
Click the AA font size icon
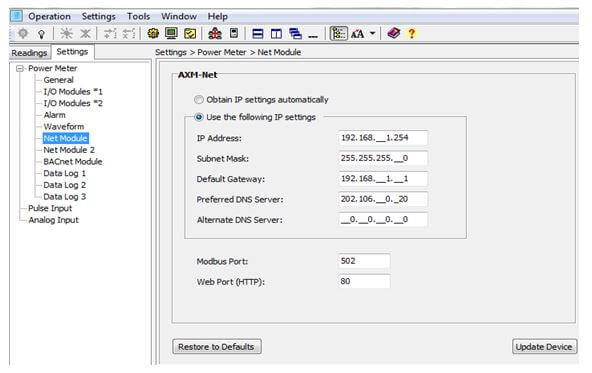pyautogui.click(x=358, y=34)
